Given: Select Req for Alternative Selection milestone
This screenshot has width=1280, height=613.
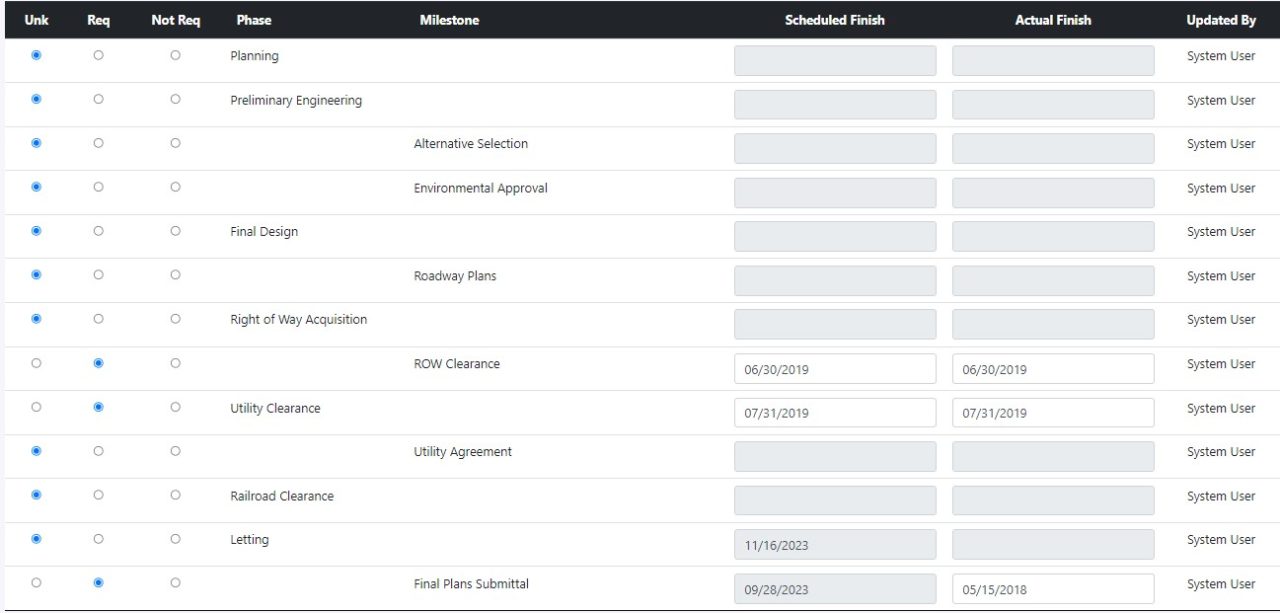Looking at the screenshot, I should (98, 143).
